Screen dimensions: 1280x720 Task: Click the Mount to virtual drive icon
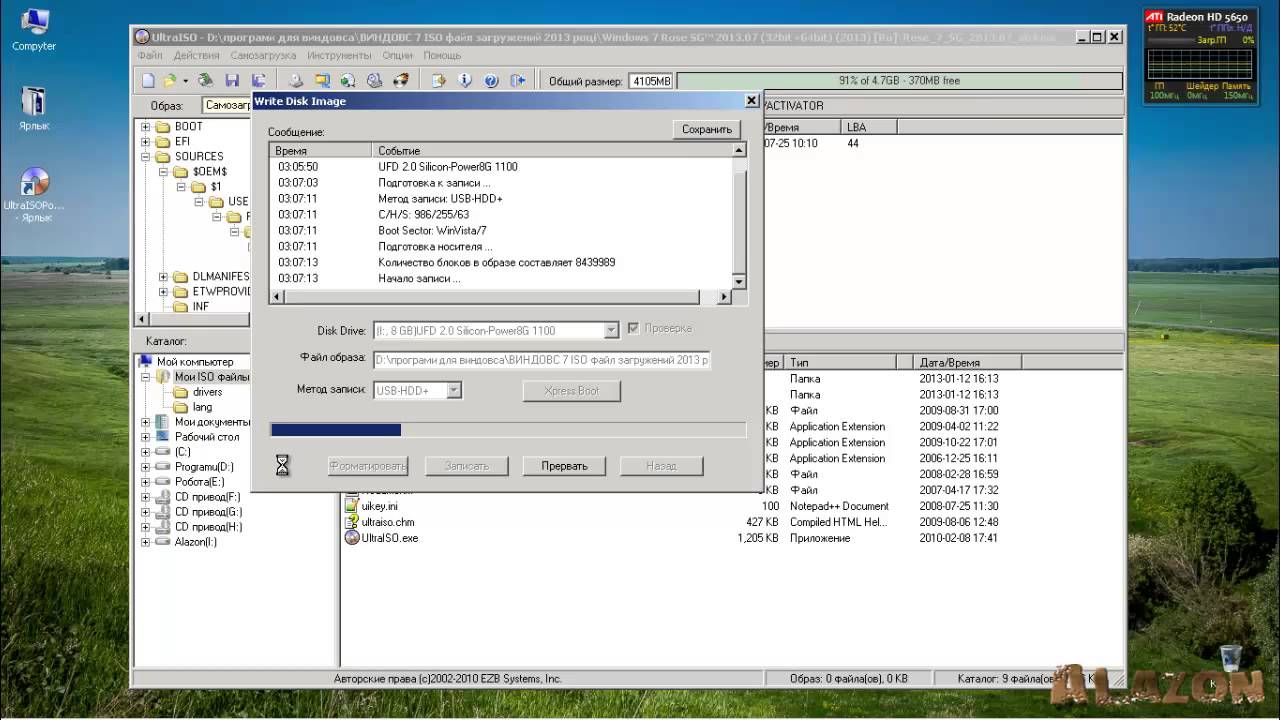pyautogui.click(x=374, y=80)
